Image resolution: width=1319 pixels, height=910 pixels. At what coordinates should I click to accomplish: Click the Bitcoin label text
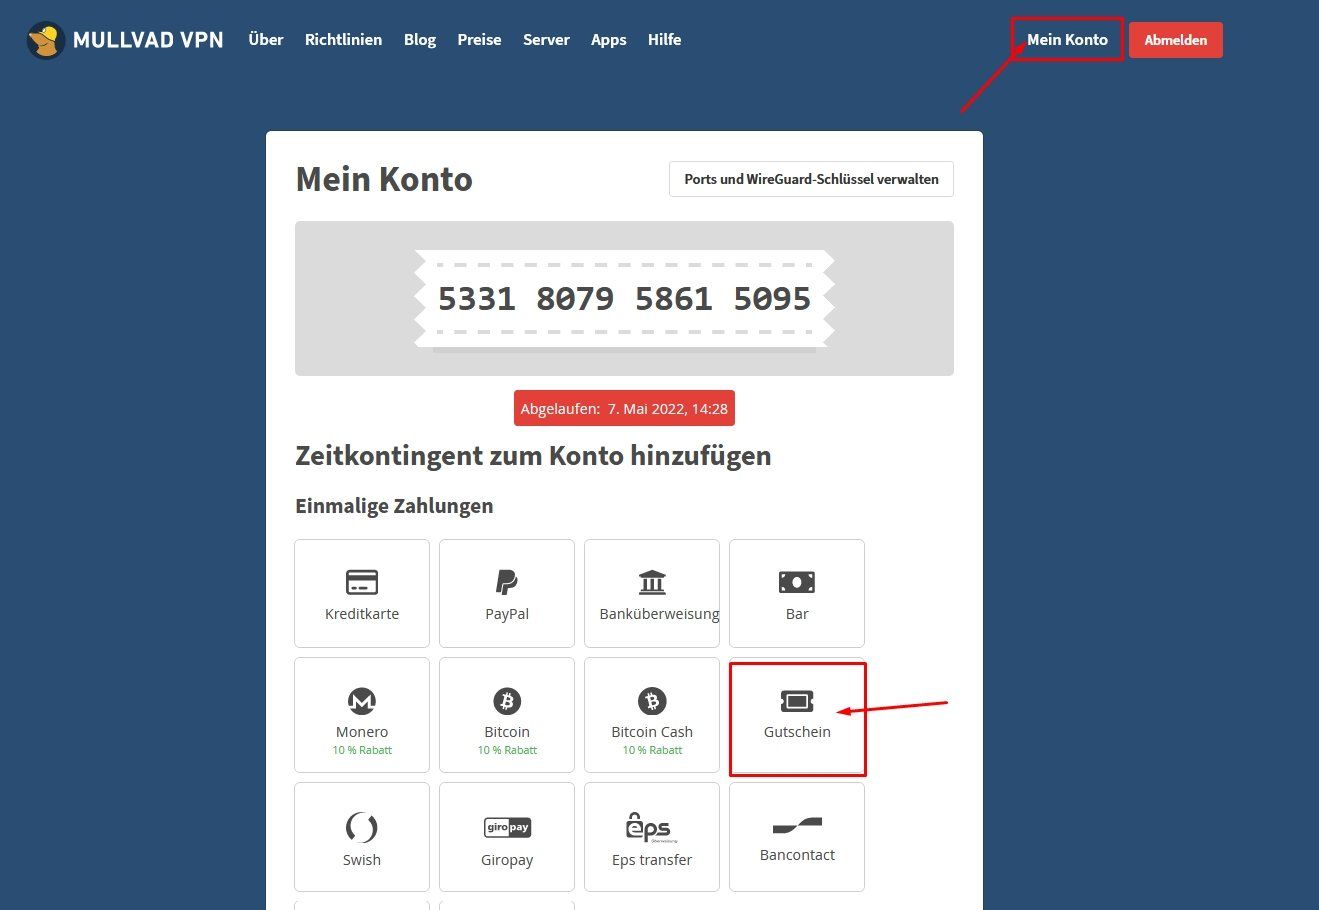(x=507, y=732)
